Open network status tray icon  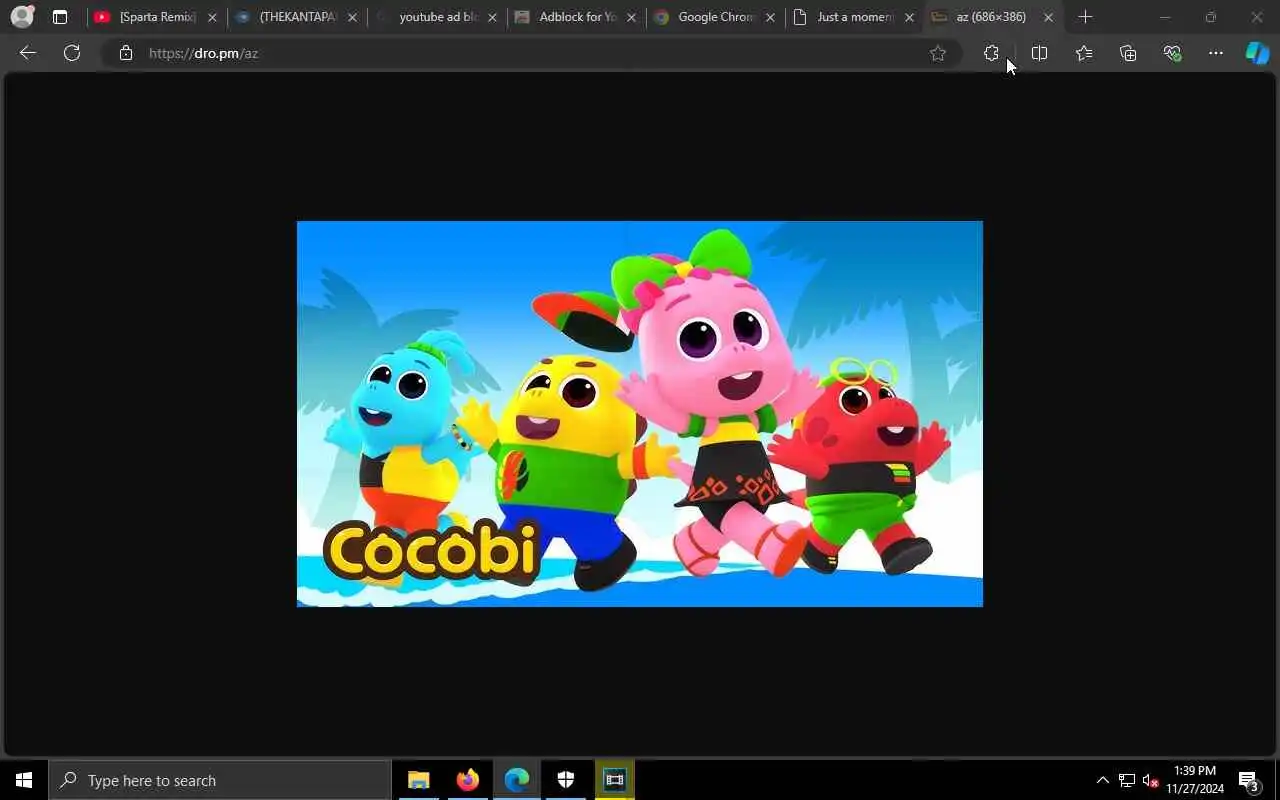[x=1127, y=780]
